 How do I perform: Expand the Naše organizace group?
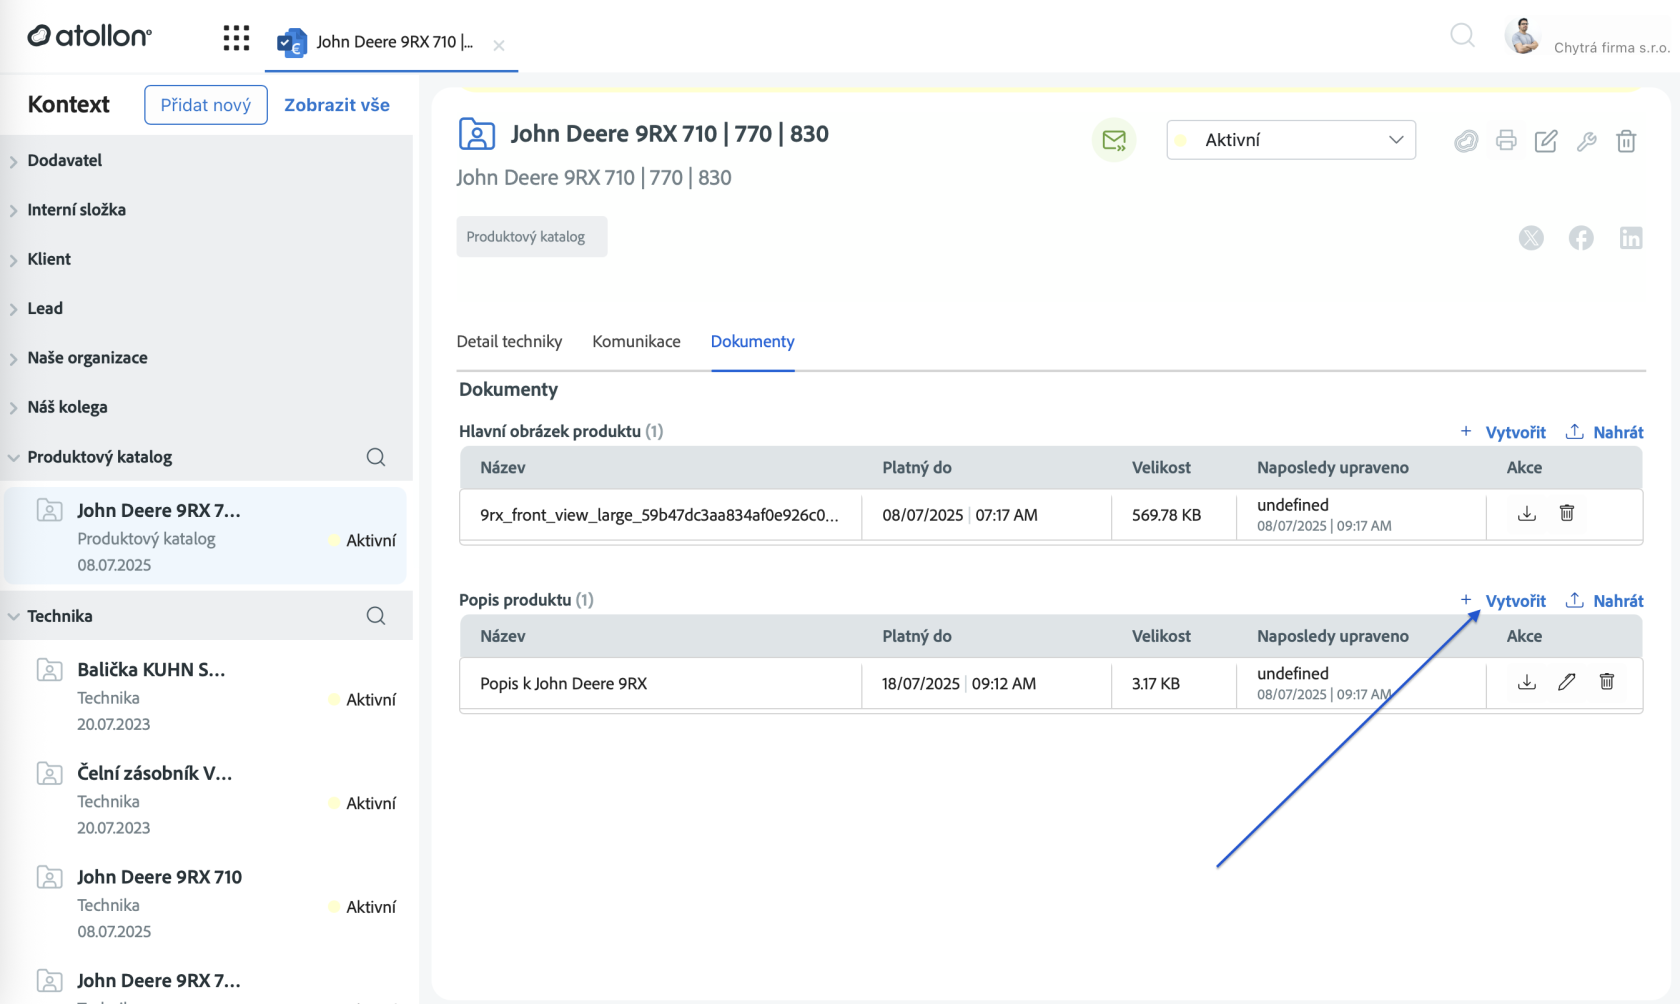tap(14, 358)
